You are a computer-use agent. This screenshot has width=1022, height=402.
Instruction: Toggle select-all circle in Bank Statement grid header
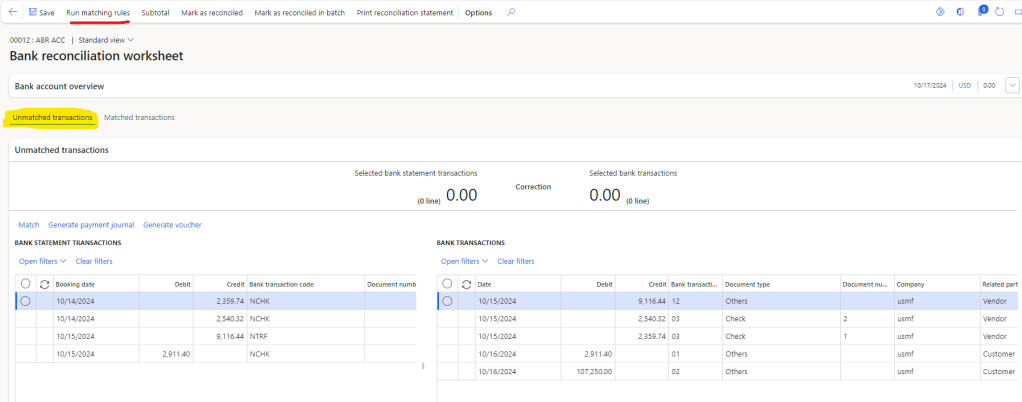[25, 284]
